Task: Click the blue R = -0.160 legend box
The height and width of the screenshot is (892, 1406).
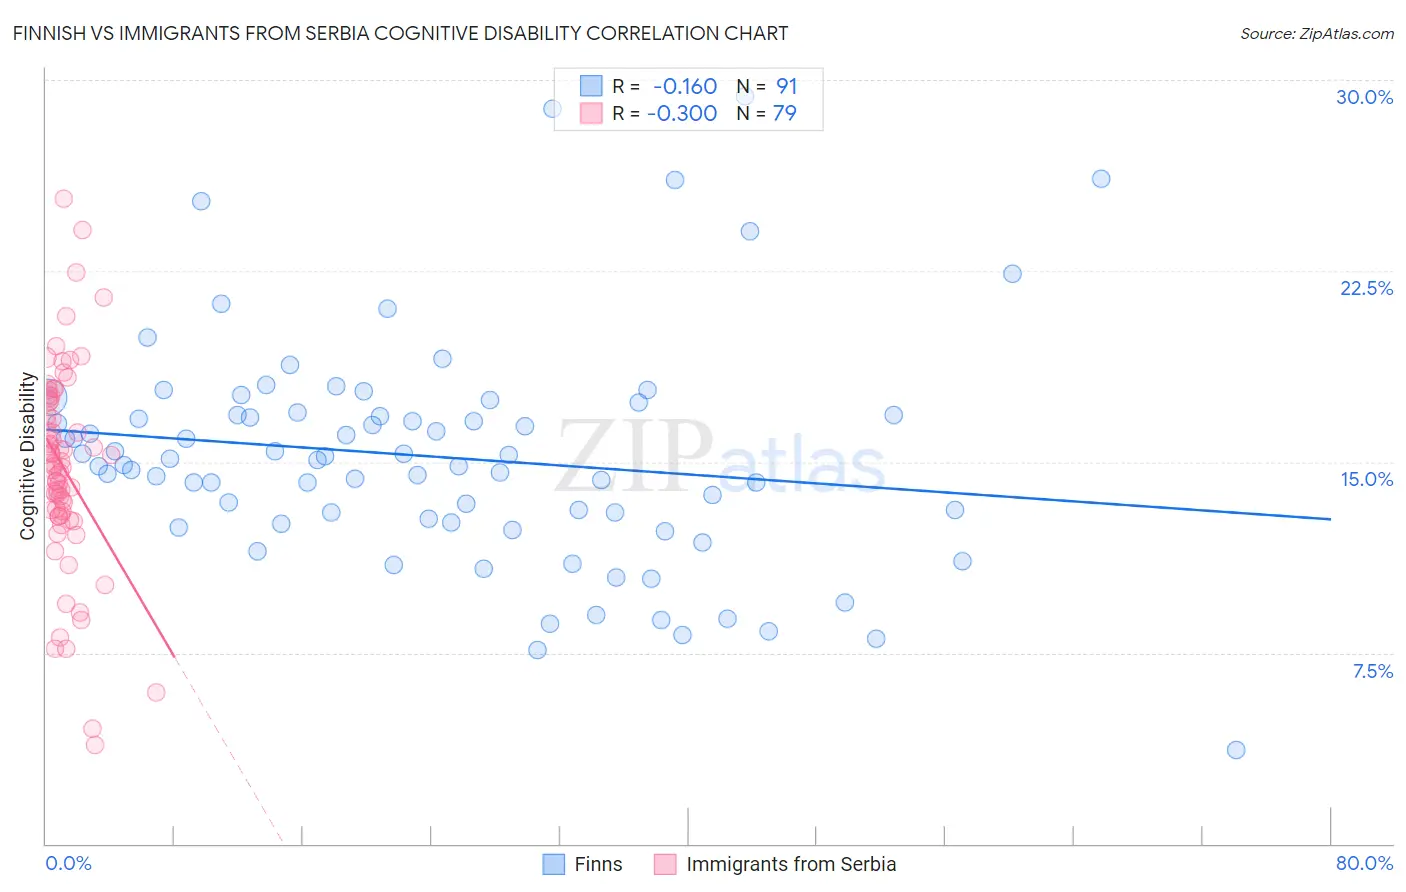Action: pos(592,86)
